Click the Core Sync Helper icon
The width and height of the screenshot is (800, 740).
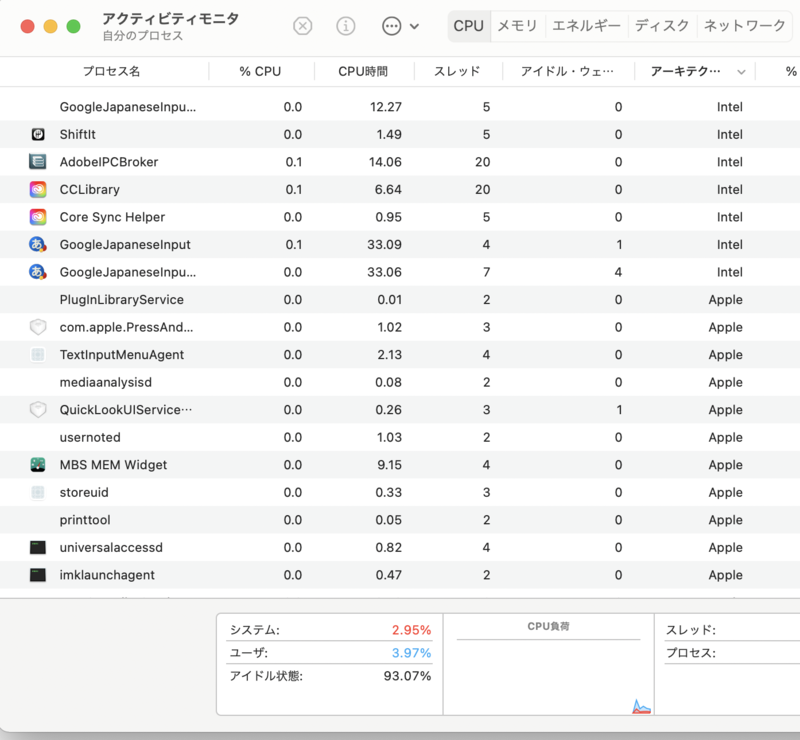(38, 217)
